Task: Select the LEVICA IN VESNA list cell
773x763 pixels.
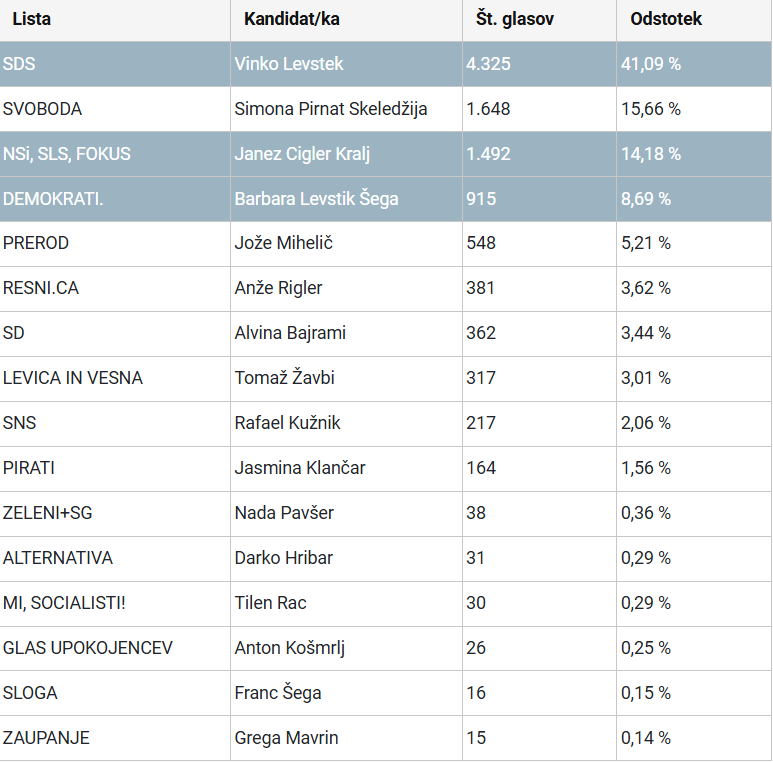Action: (x=73, y=378)
